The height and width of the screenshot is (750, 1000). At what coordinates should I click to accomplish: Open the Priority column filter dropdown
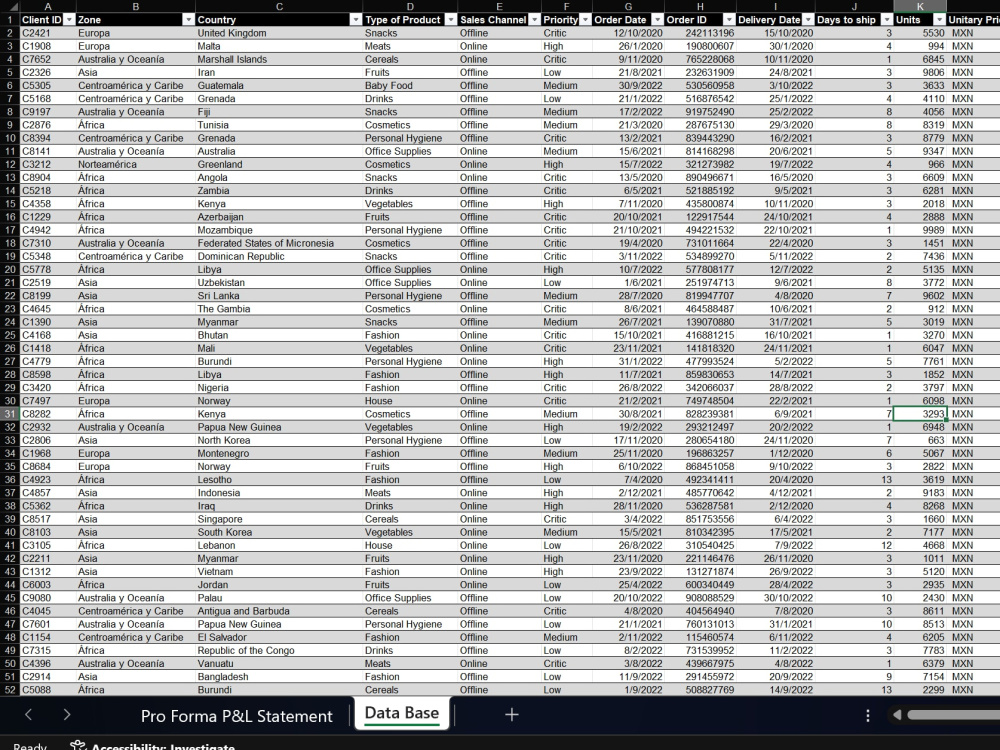click(x=585, y=20)
